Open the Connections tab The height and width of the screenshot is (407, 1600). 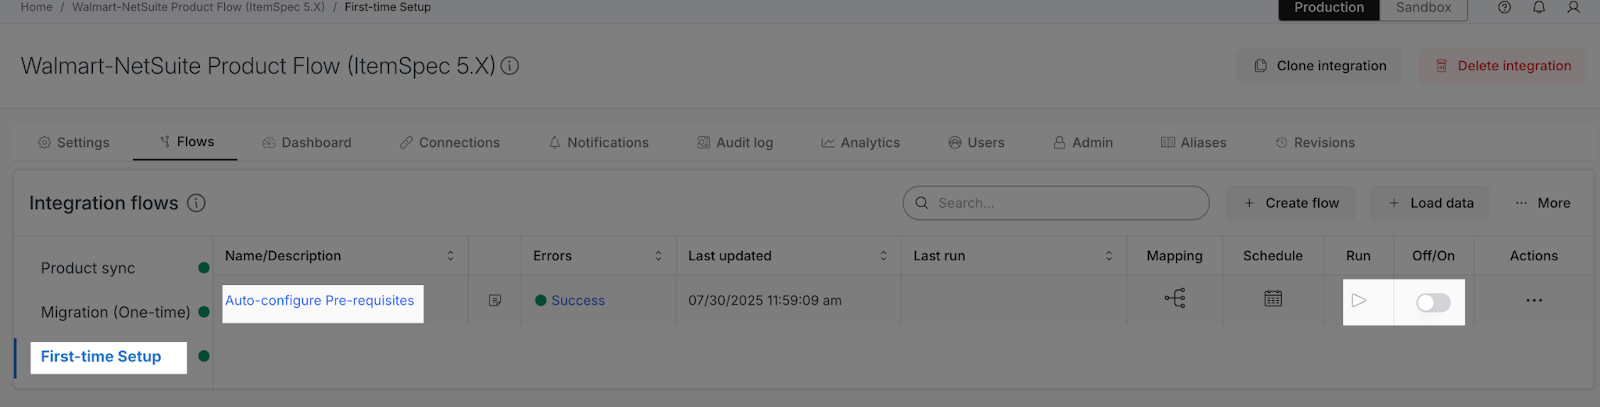click(450, 143)
